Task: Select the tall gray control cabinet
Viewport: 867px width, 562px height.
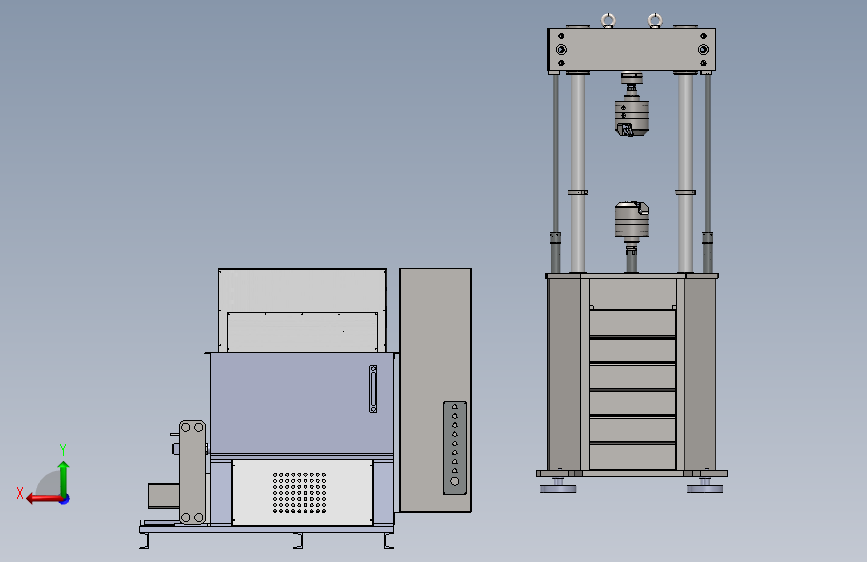Action: (x=436, y=391)
